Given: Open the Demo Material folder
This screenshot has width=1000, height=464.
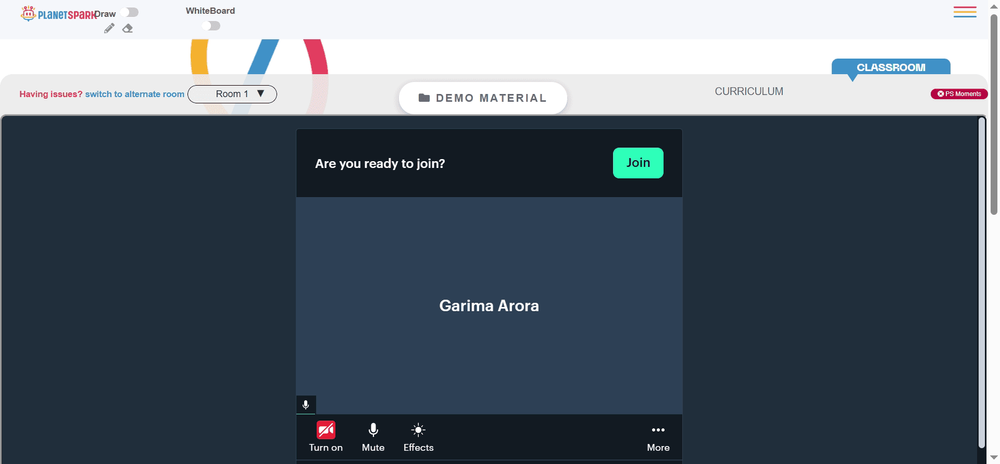Looking at the screenshot, I should tap(483, 98).
